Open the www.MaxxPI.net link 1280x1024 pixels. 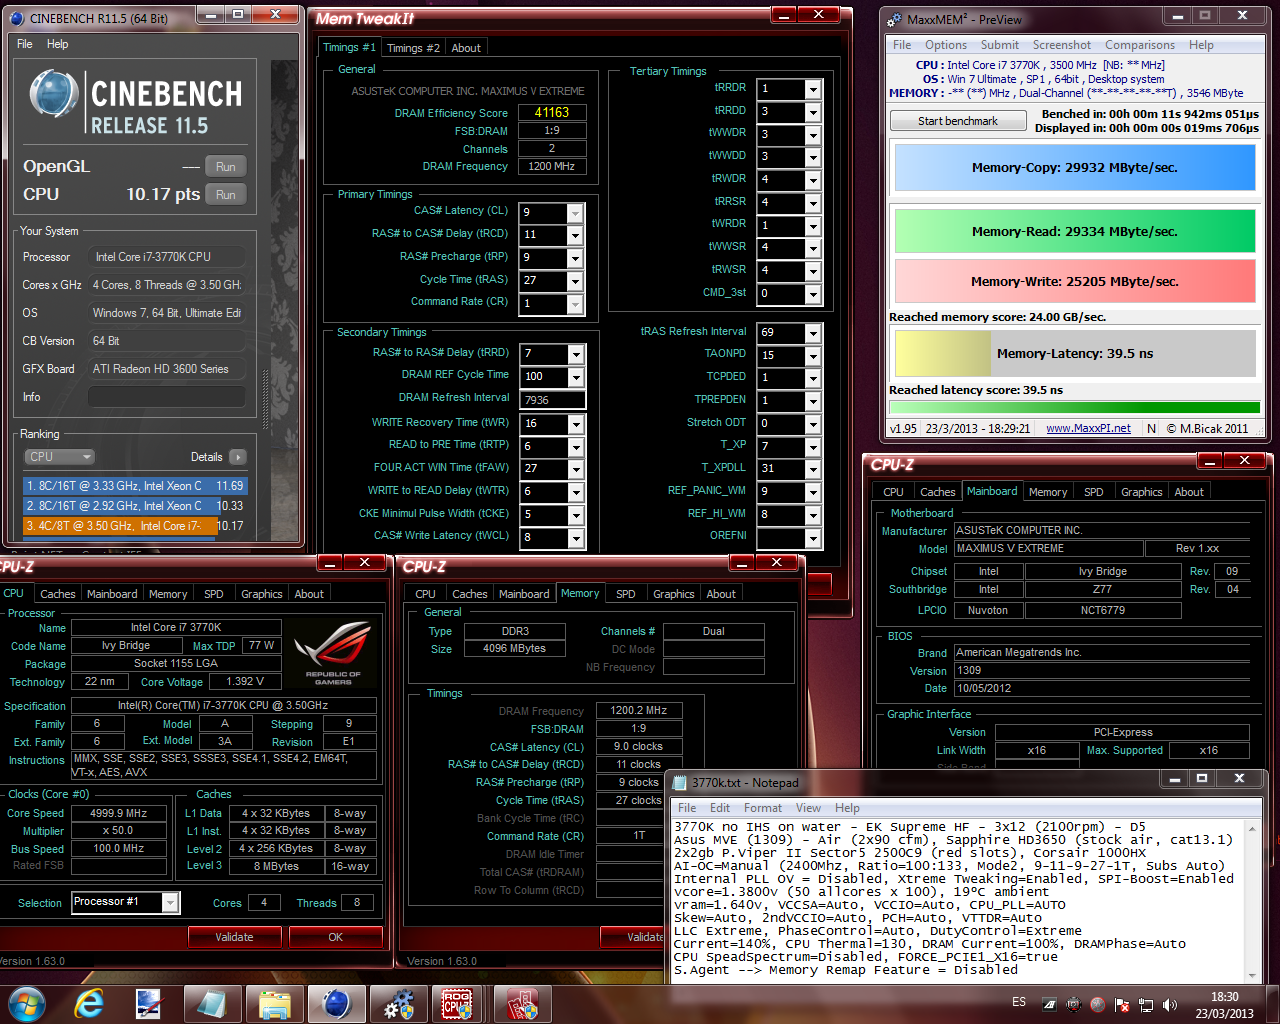click(x=1088, y=428)
